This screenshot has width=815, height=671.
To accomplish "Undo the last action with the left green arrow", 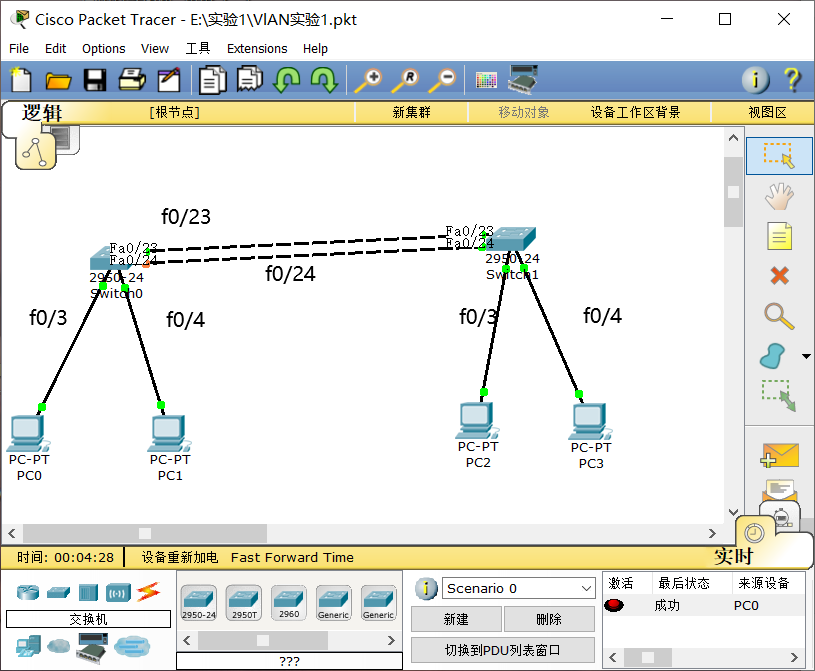I will click(287, 80).
